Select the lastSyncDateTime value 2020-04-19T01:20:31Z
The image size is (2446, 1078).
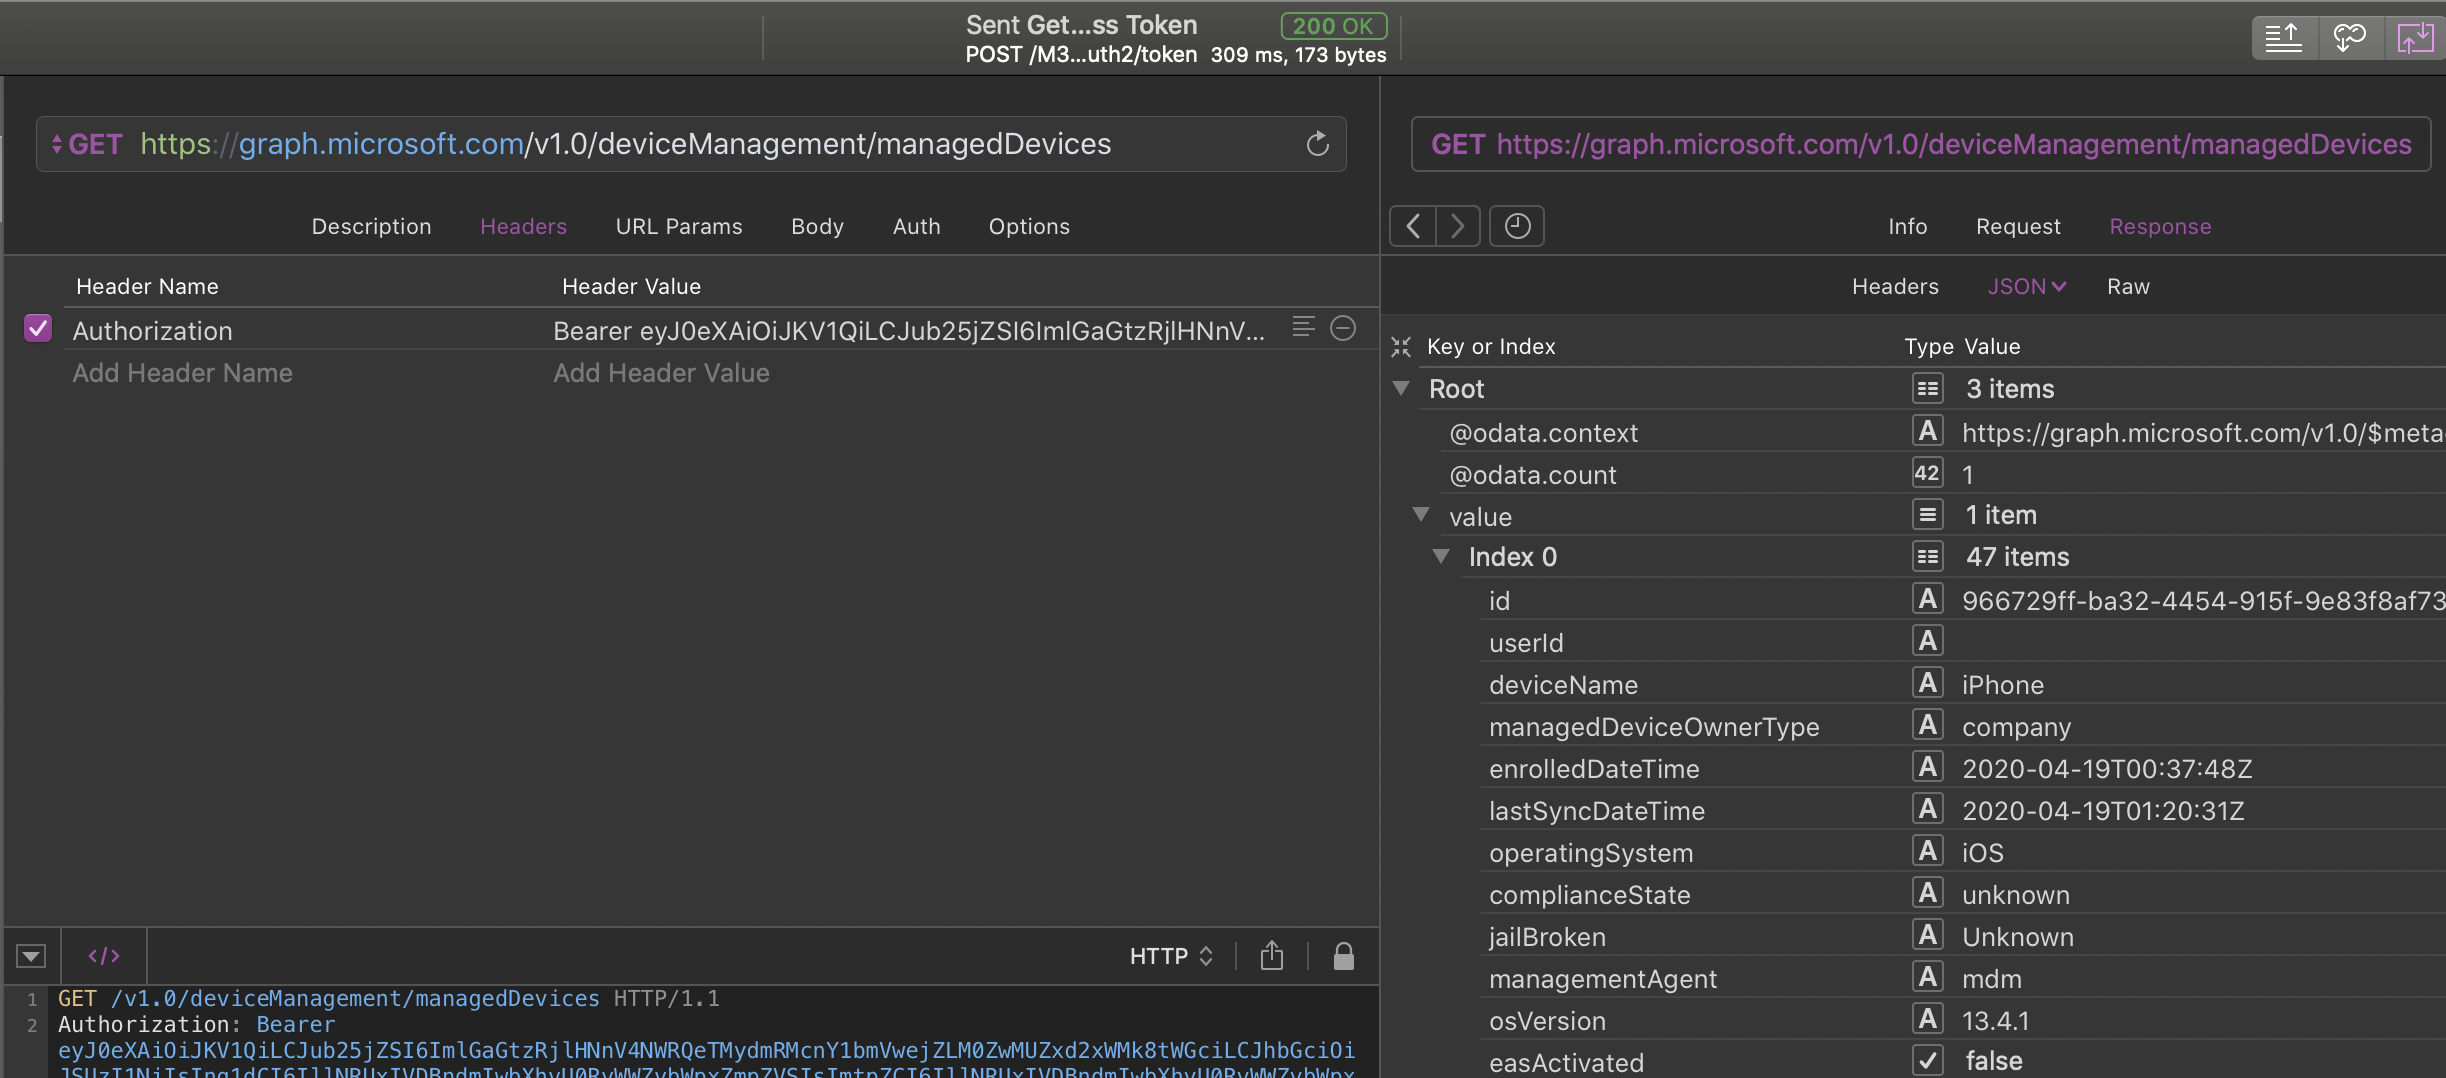(x=2103, y=811)
